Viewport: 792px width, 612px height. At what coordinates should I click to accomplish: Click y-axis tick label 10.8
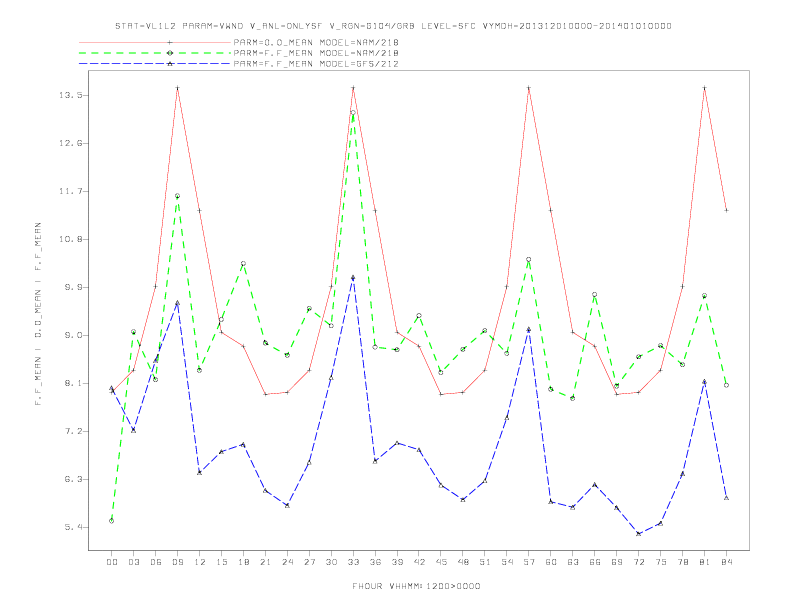coord(72,239)
